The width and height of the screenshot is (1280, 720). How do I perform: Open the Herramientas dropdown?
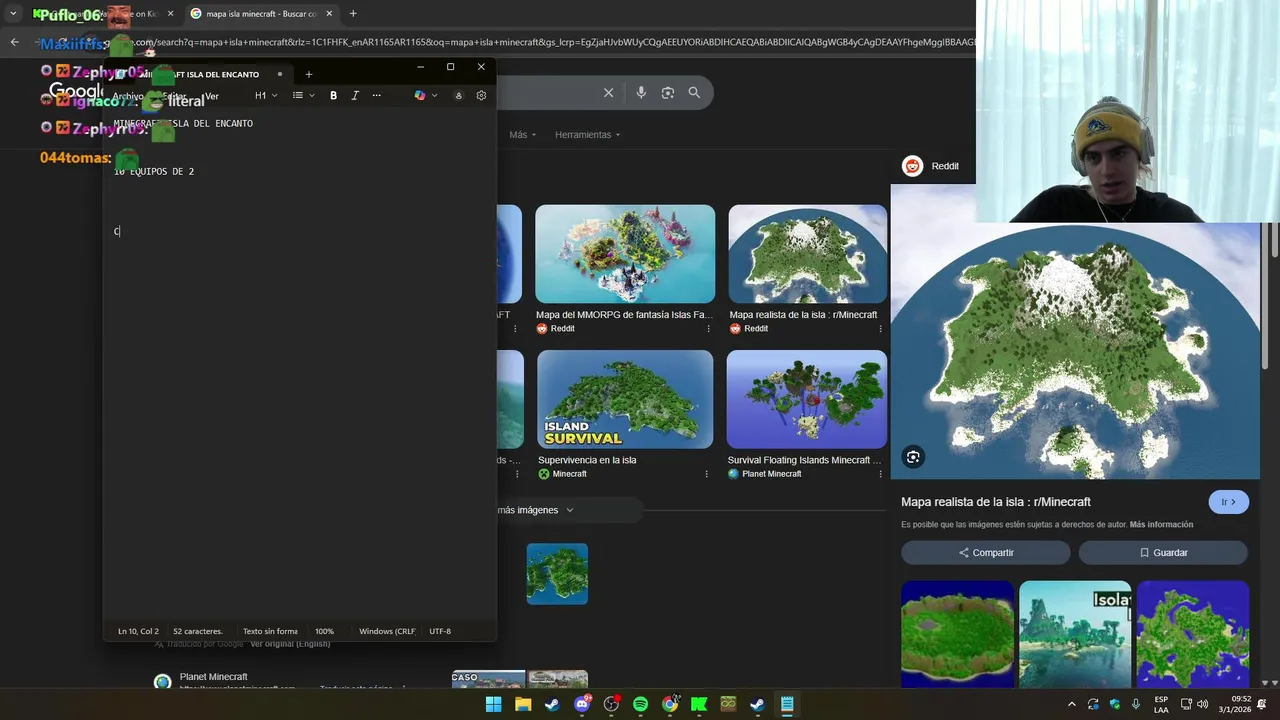coord(587,135)
